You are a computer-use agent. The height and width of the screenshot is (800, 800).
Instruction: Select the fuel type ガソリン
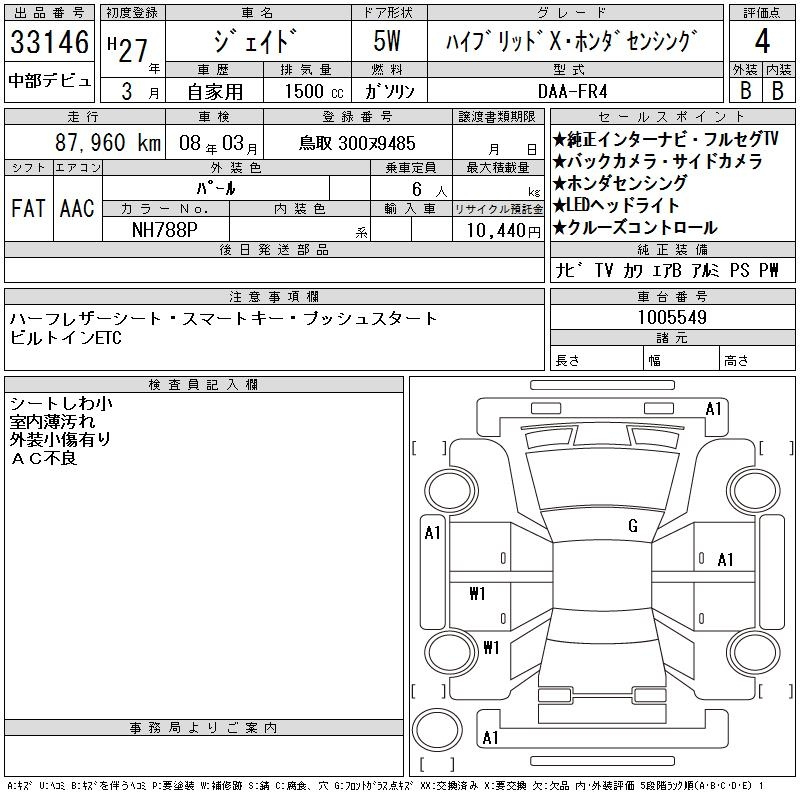coord(389,91)
